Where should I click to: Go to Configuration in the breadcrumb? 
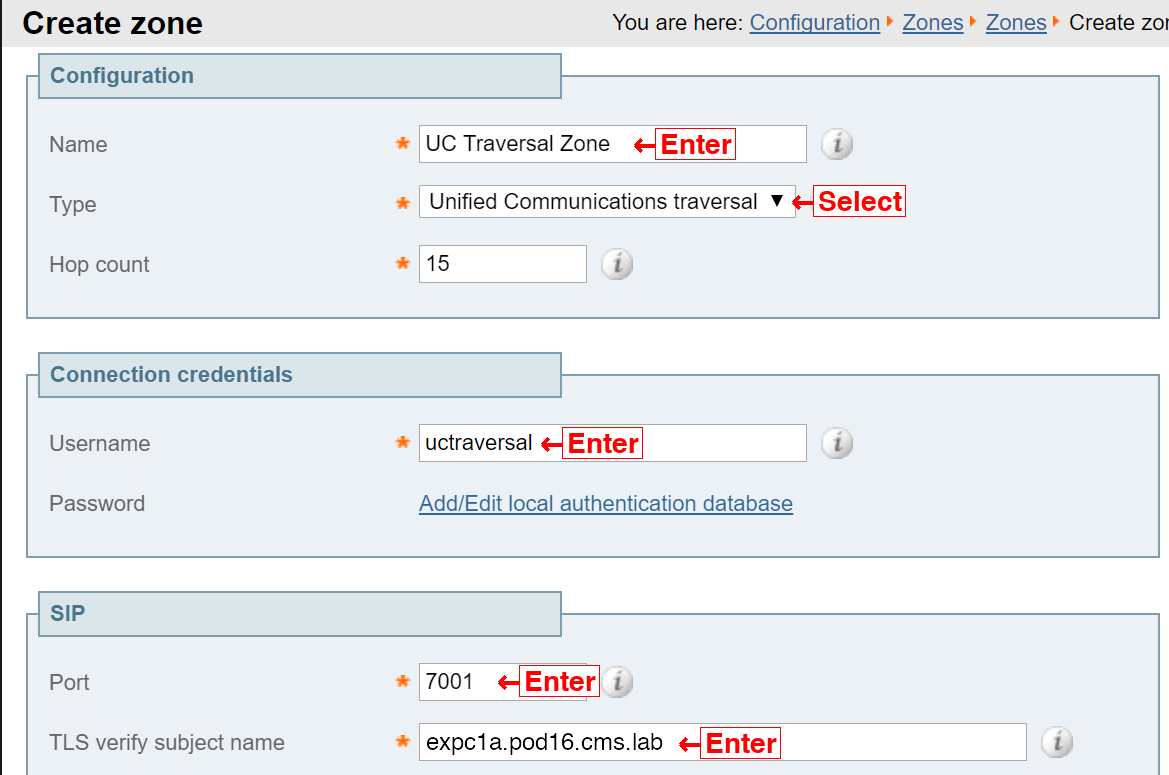pos(815,23)
